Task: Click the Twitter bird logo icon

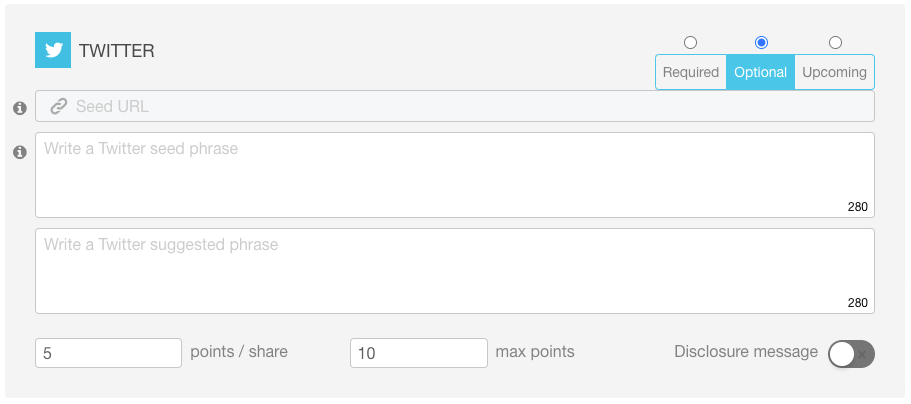Action: click(x=53, y=50)
